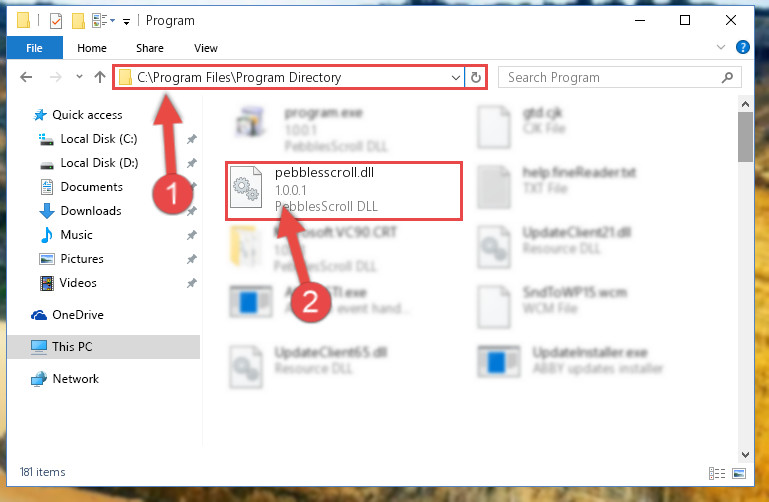The height and width of the screenshot is (502, 769).
Task: Click the Search Program input field
Action: [x=610, y=77]
